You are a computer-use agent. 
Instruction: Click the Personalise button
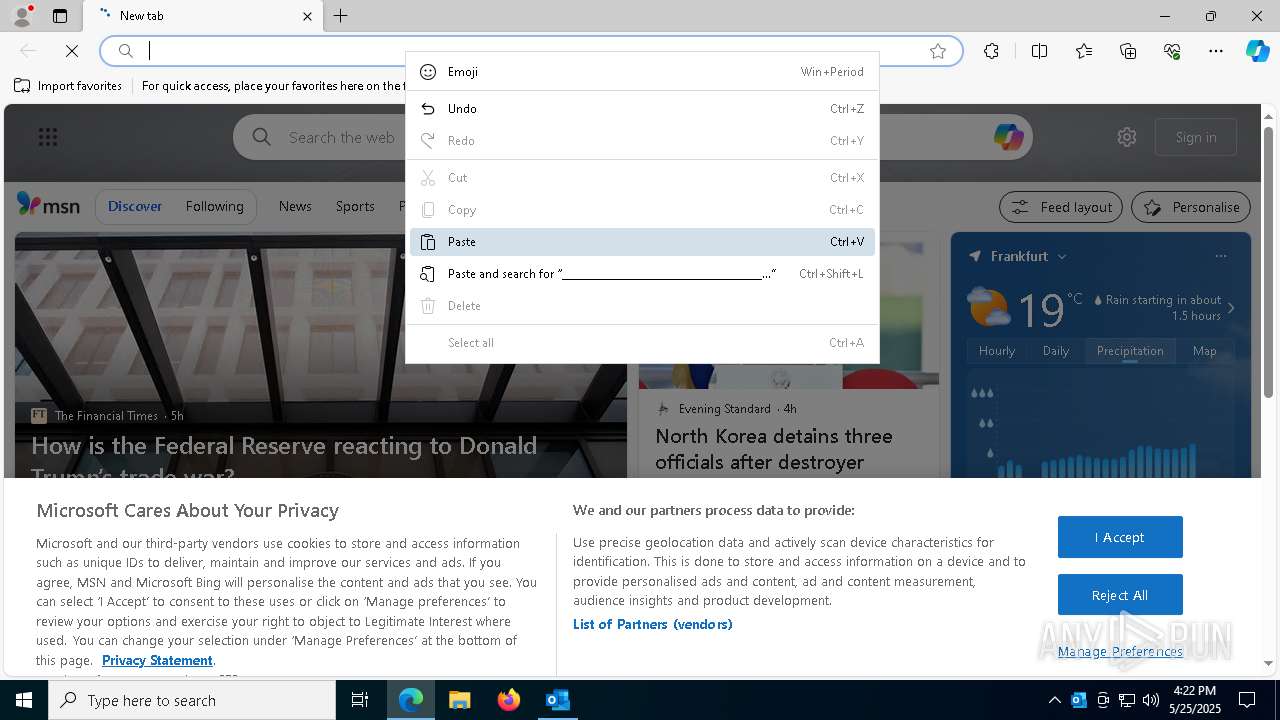[x=1191, y=207]
